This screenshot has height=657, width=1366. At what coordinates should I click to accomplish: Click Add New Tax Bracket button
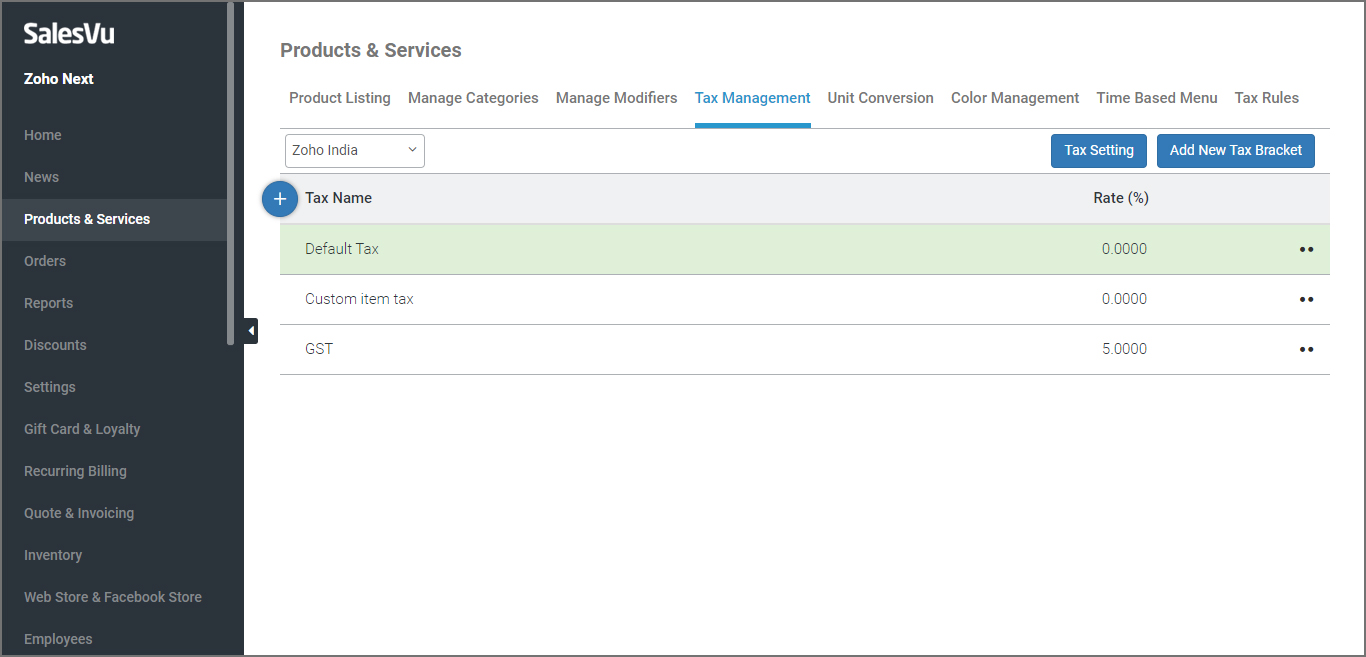(x=1235, y=151)
